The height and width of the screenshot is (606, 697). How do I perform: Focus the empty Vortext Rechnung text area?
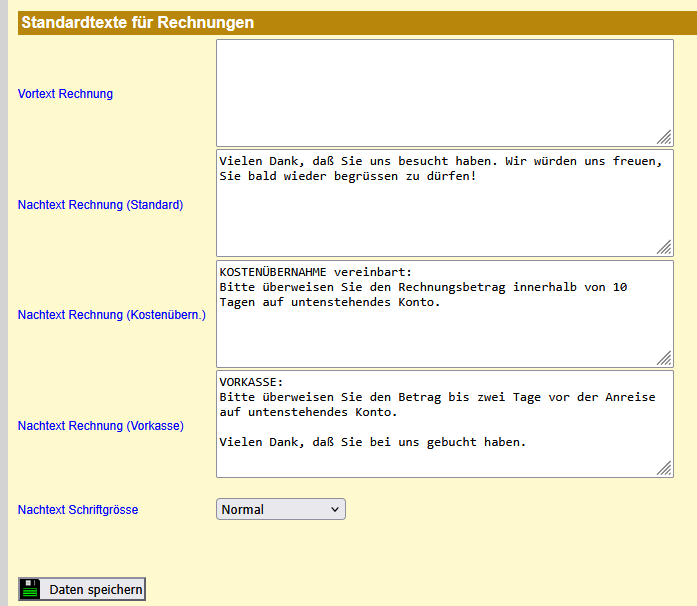445,93
